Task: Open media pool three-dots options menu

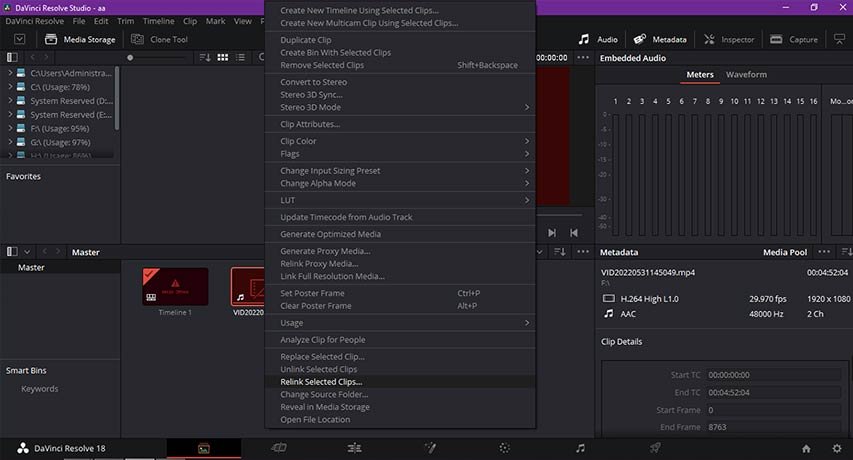Action: (x=583, y=252)
